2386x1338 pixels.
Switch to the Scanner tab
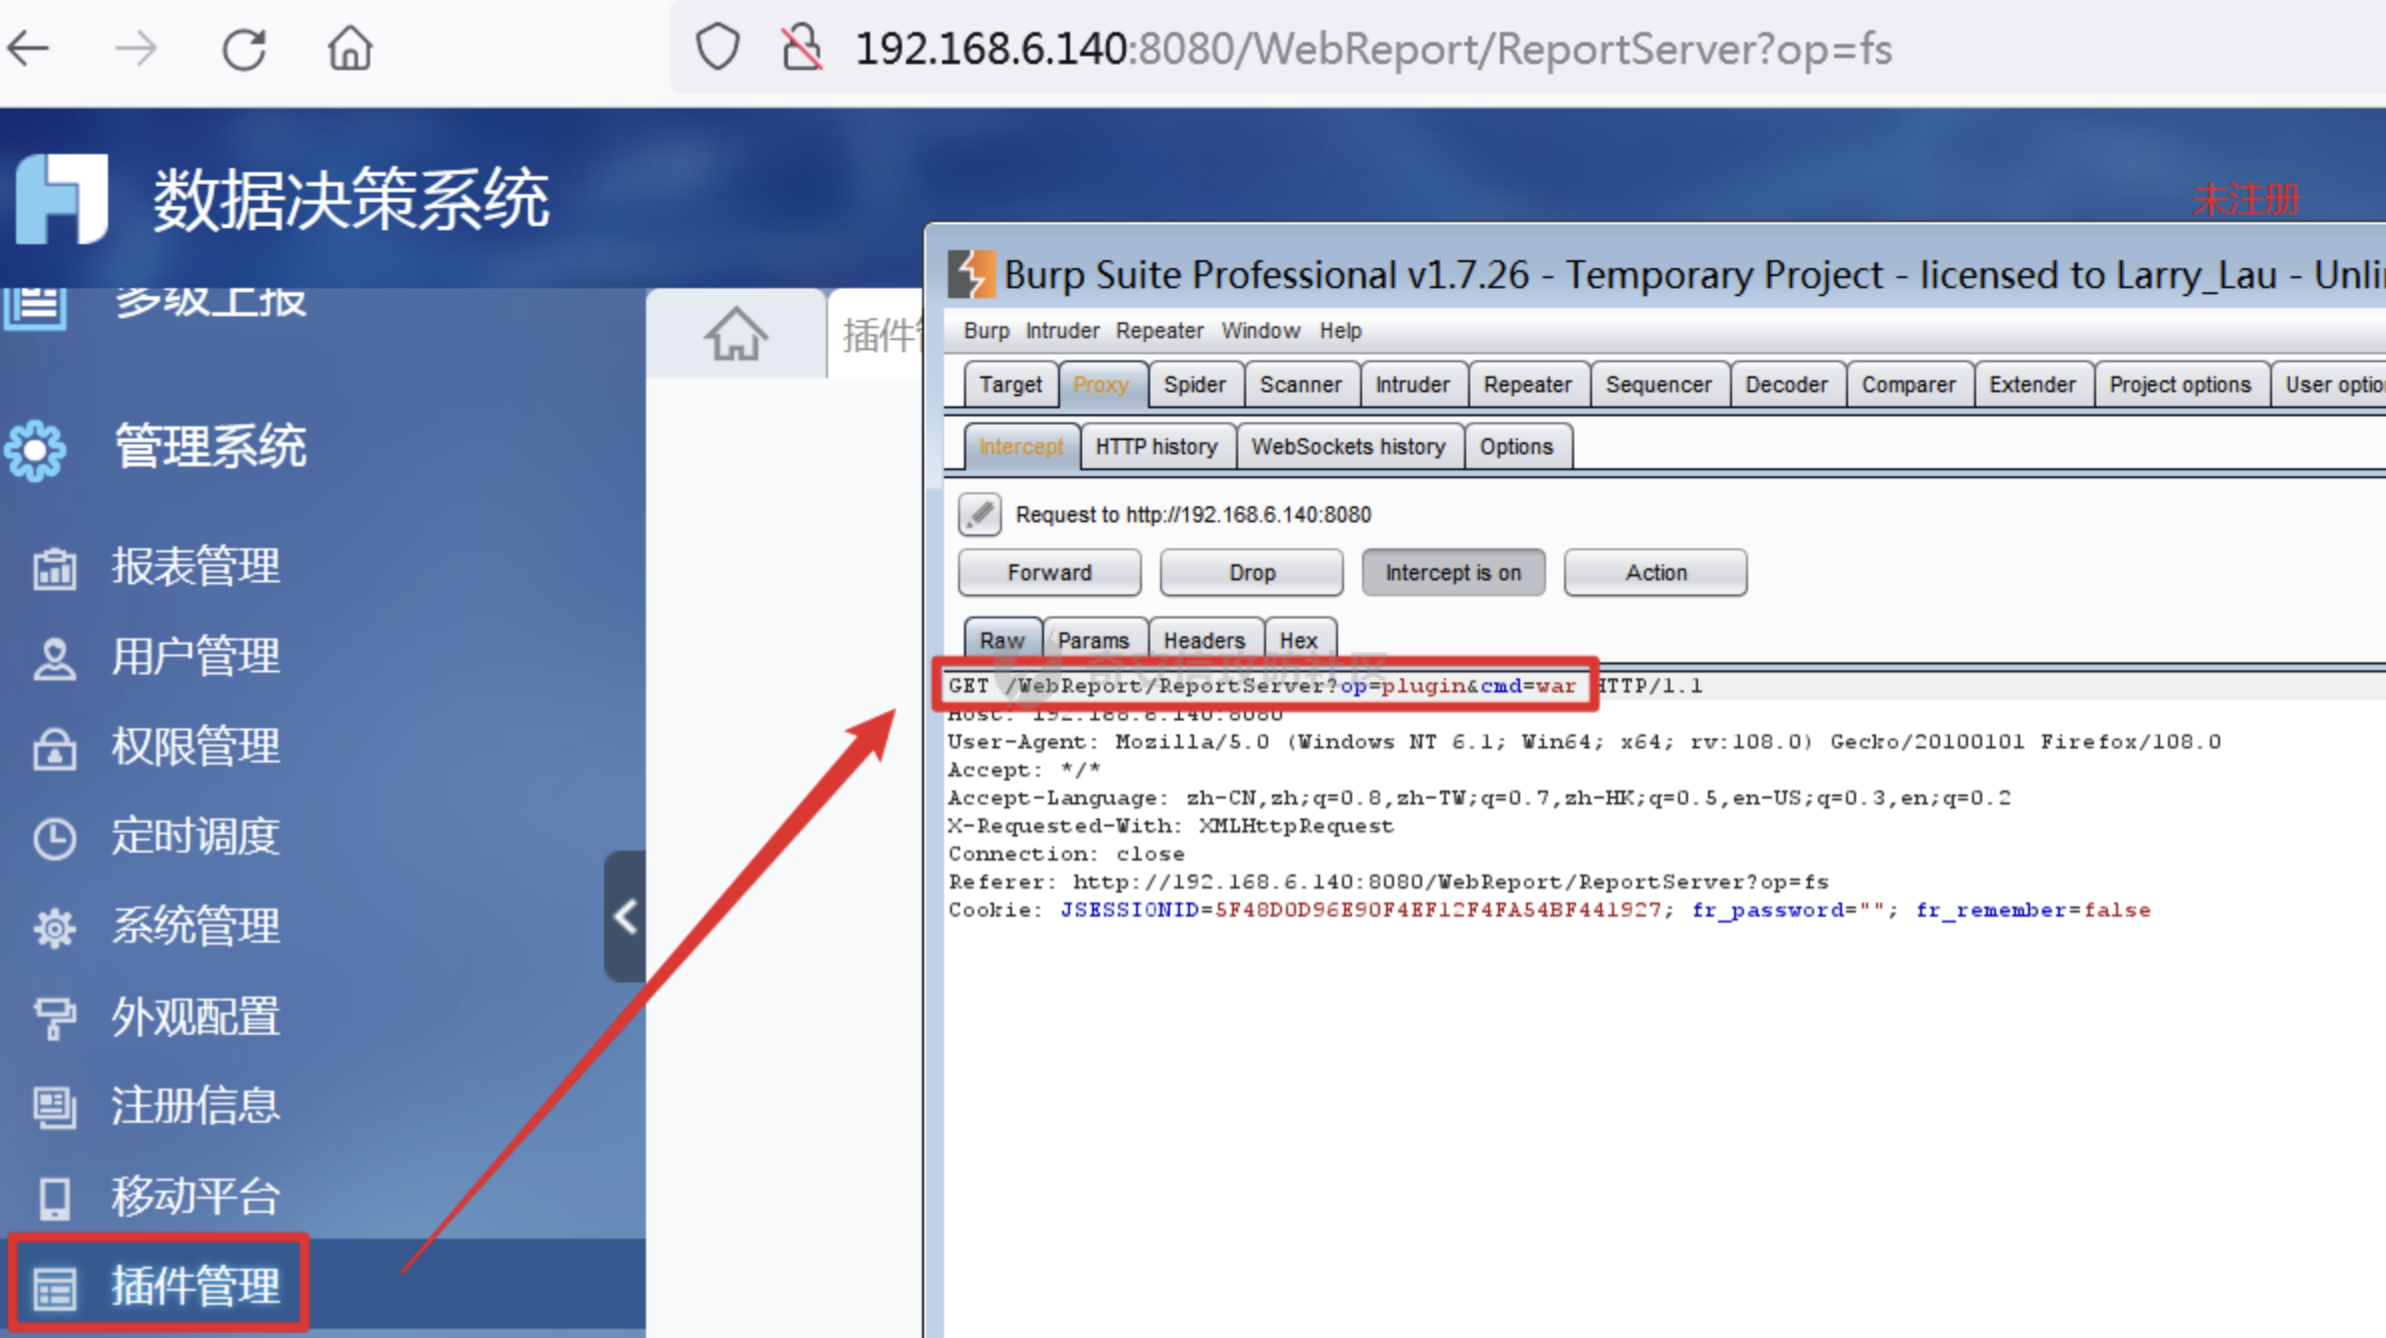coord(1301,385)
